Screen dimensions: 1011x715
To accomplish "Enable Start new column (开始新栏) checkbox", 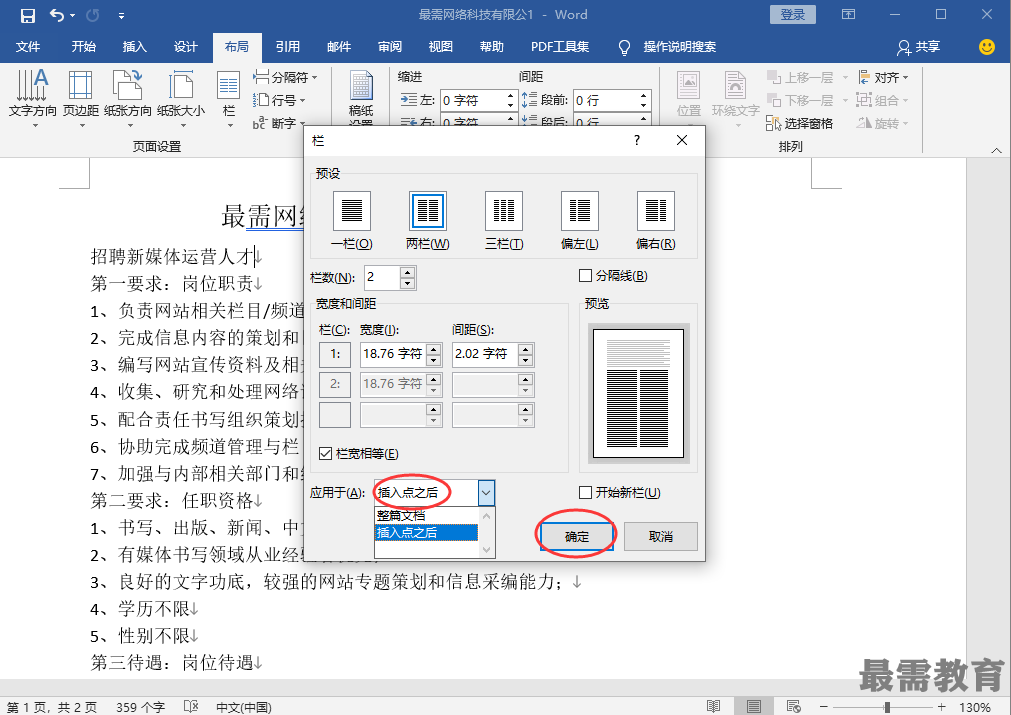I will [585, 493].
